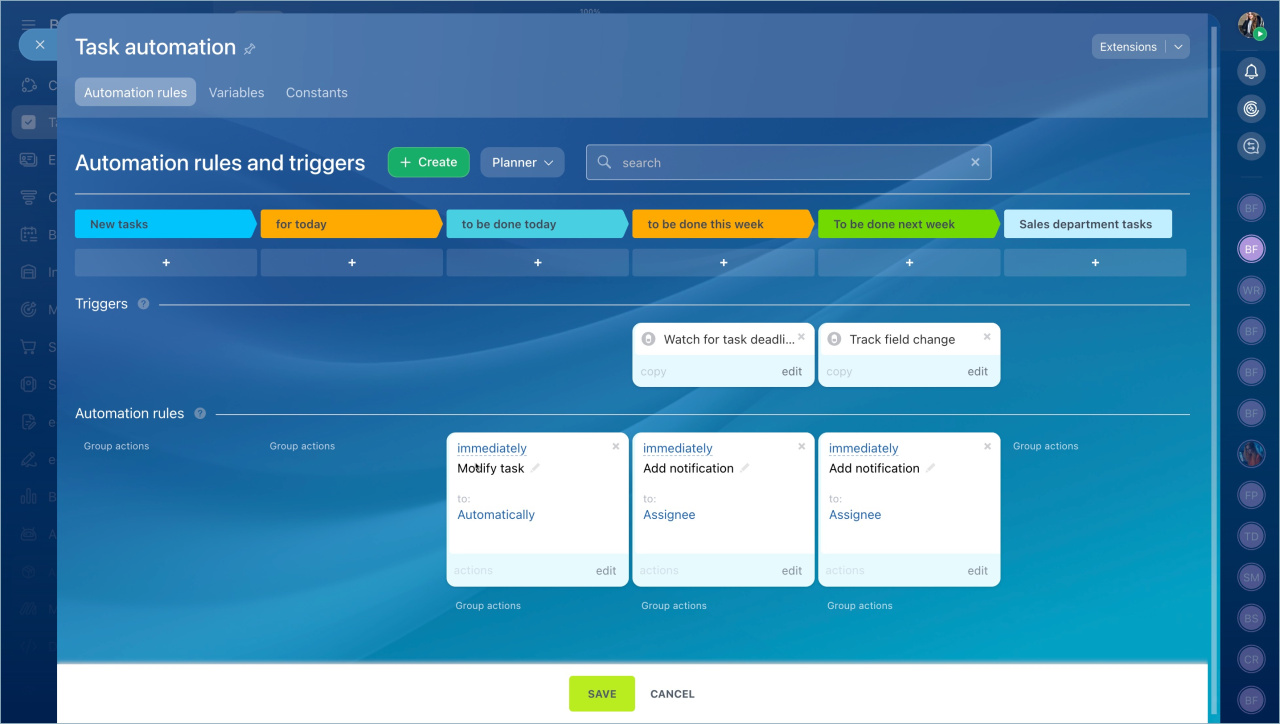Image resolution: width=1280 pixels, height=724 pixels.
Task: Click the help icon beside Automation rules
Action: point(200,414)
